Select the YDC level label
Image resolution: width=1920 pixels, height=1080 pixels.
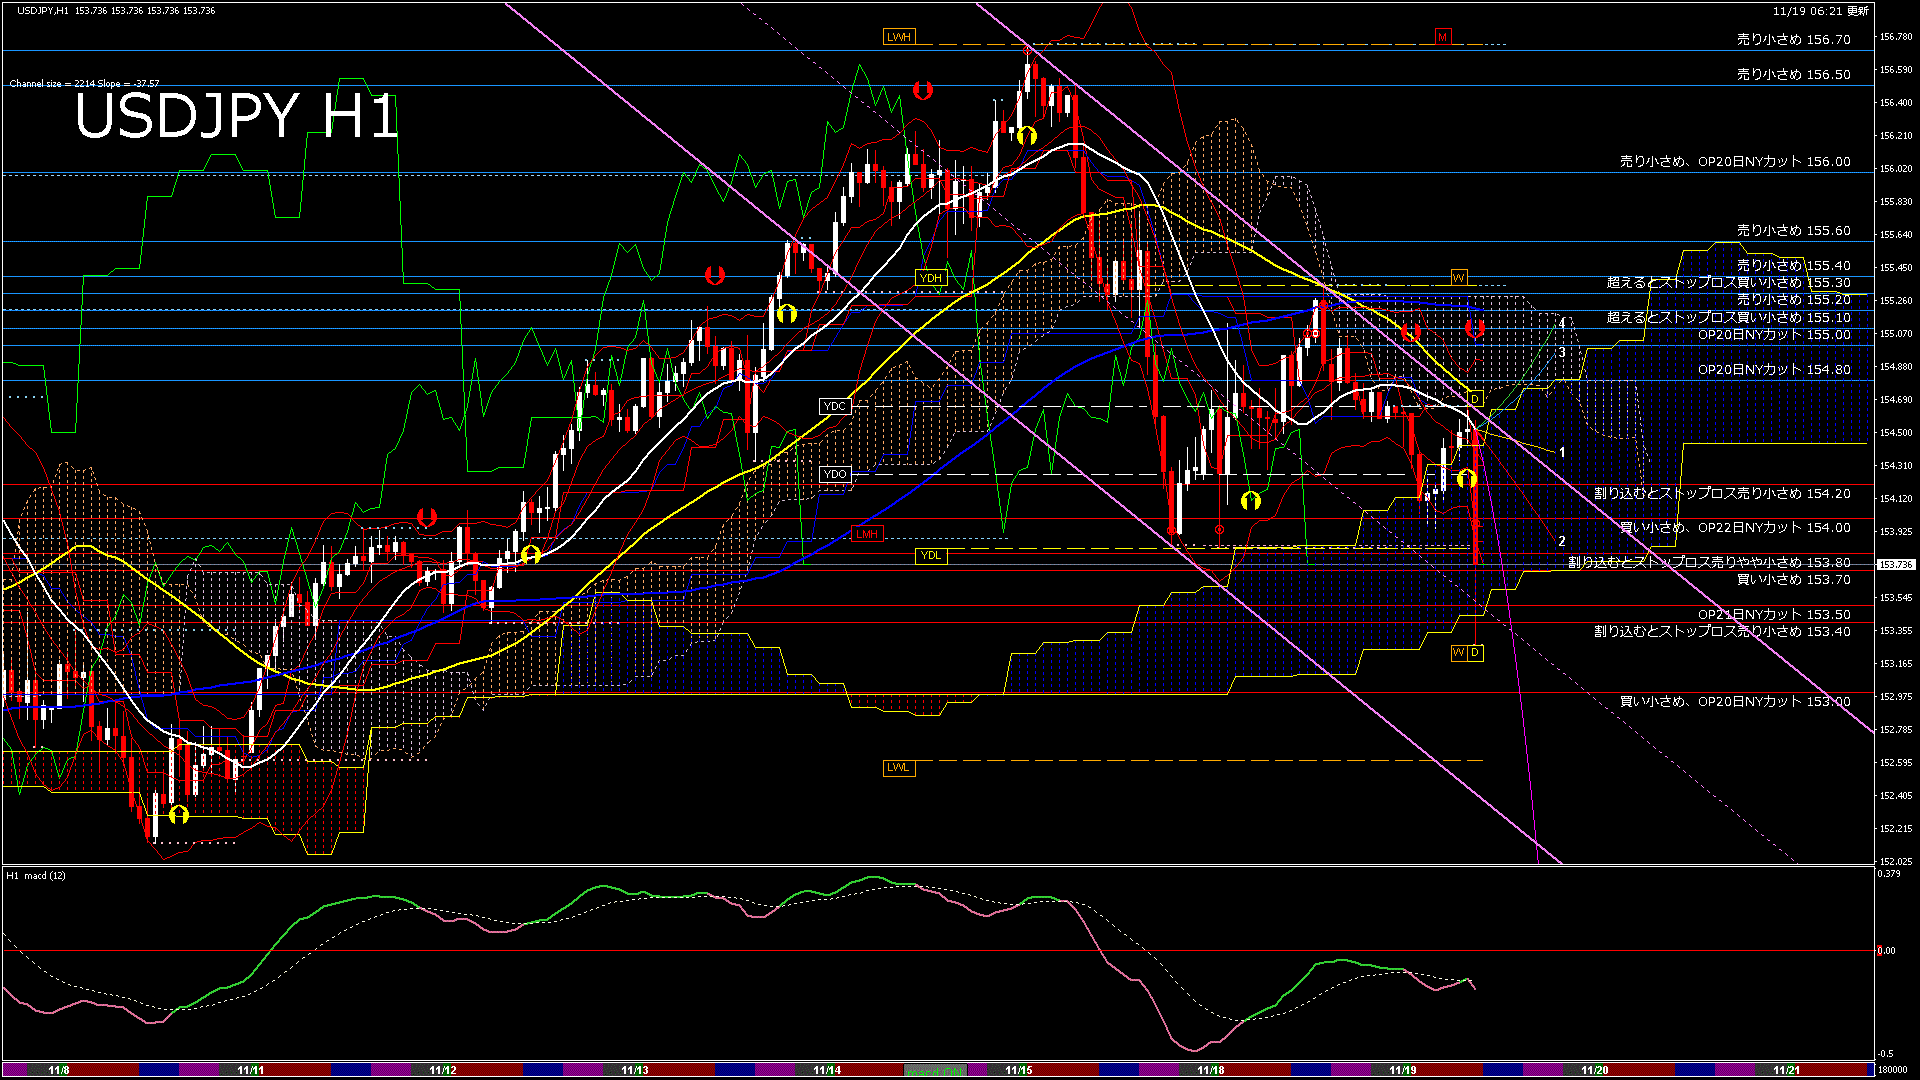835,406
